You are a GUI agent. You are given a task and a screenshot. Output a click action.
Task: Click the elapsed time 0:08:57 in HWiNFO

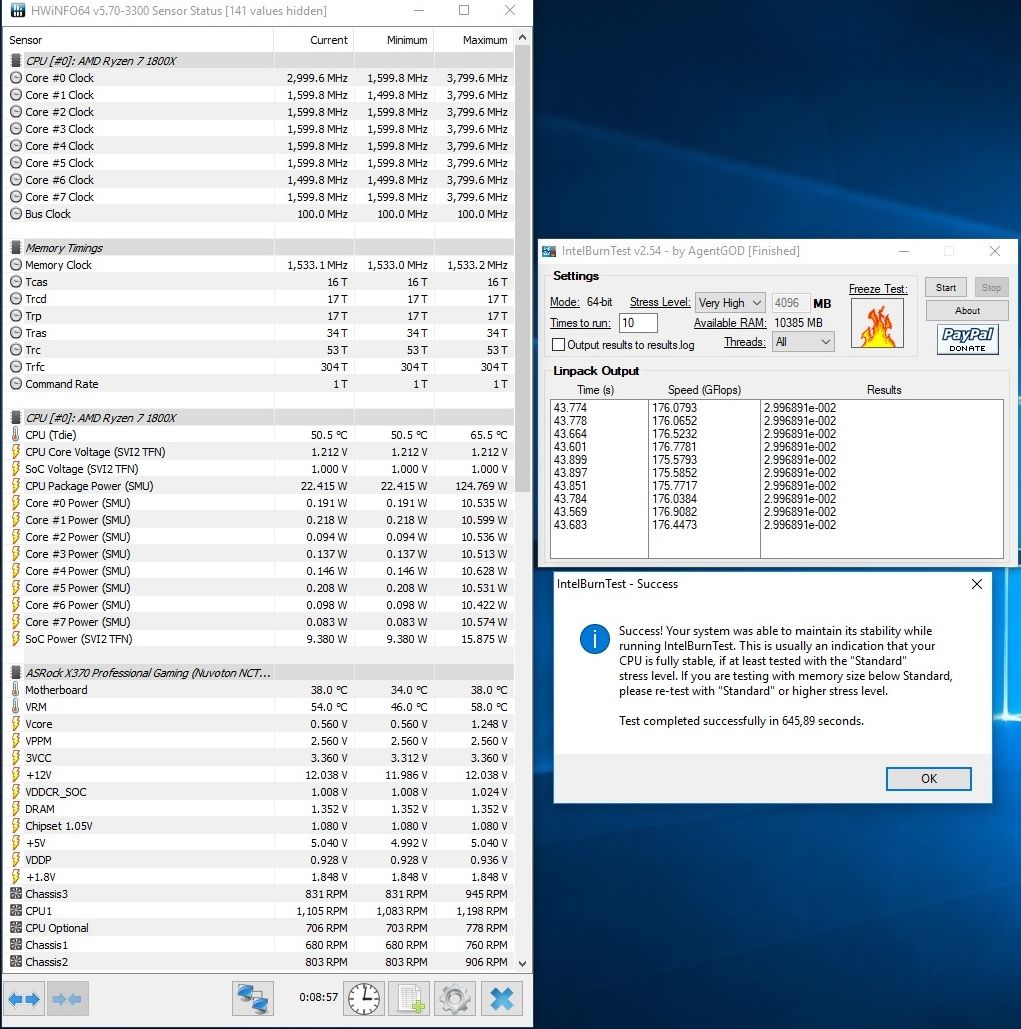coord(318,998)
